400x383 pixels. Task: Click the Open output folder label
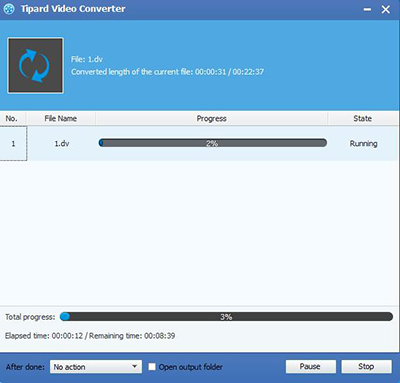(190, 367)
